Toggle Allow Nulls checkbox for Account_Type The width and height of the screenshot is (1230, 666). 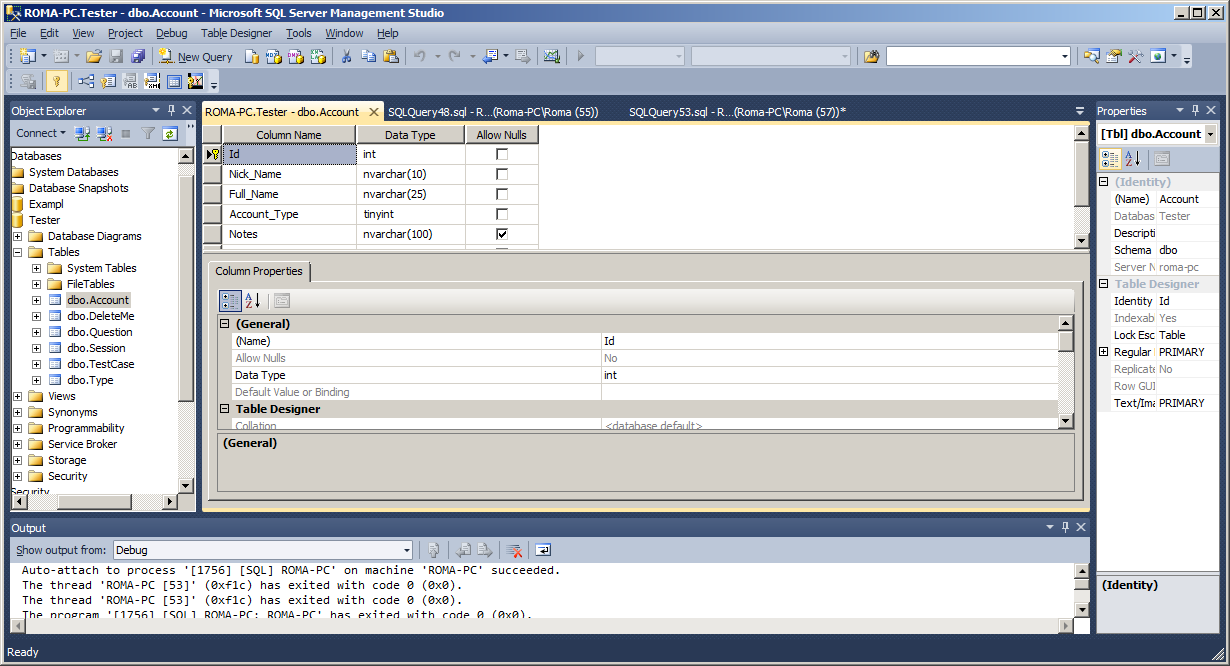pyautogui.click(x=502, y=214)
